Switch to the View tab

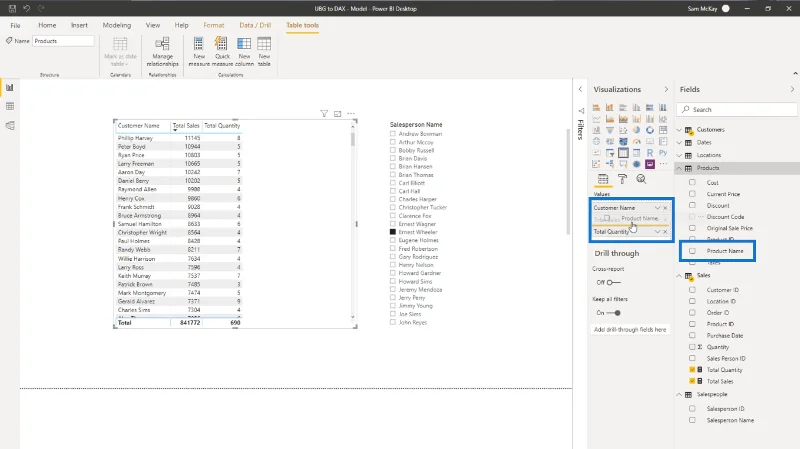(x=153, y=25)
